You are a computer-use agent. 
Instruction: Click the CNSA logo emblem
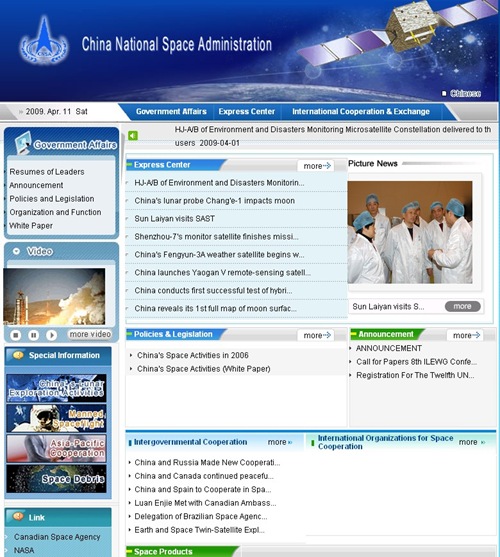44,40
